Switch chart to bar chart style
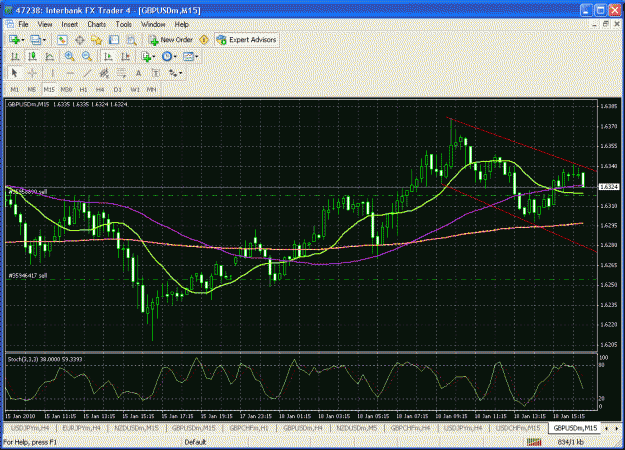Viewport: 625px width, 450px height. [x=15, y=57]
